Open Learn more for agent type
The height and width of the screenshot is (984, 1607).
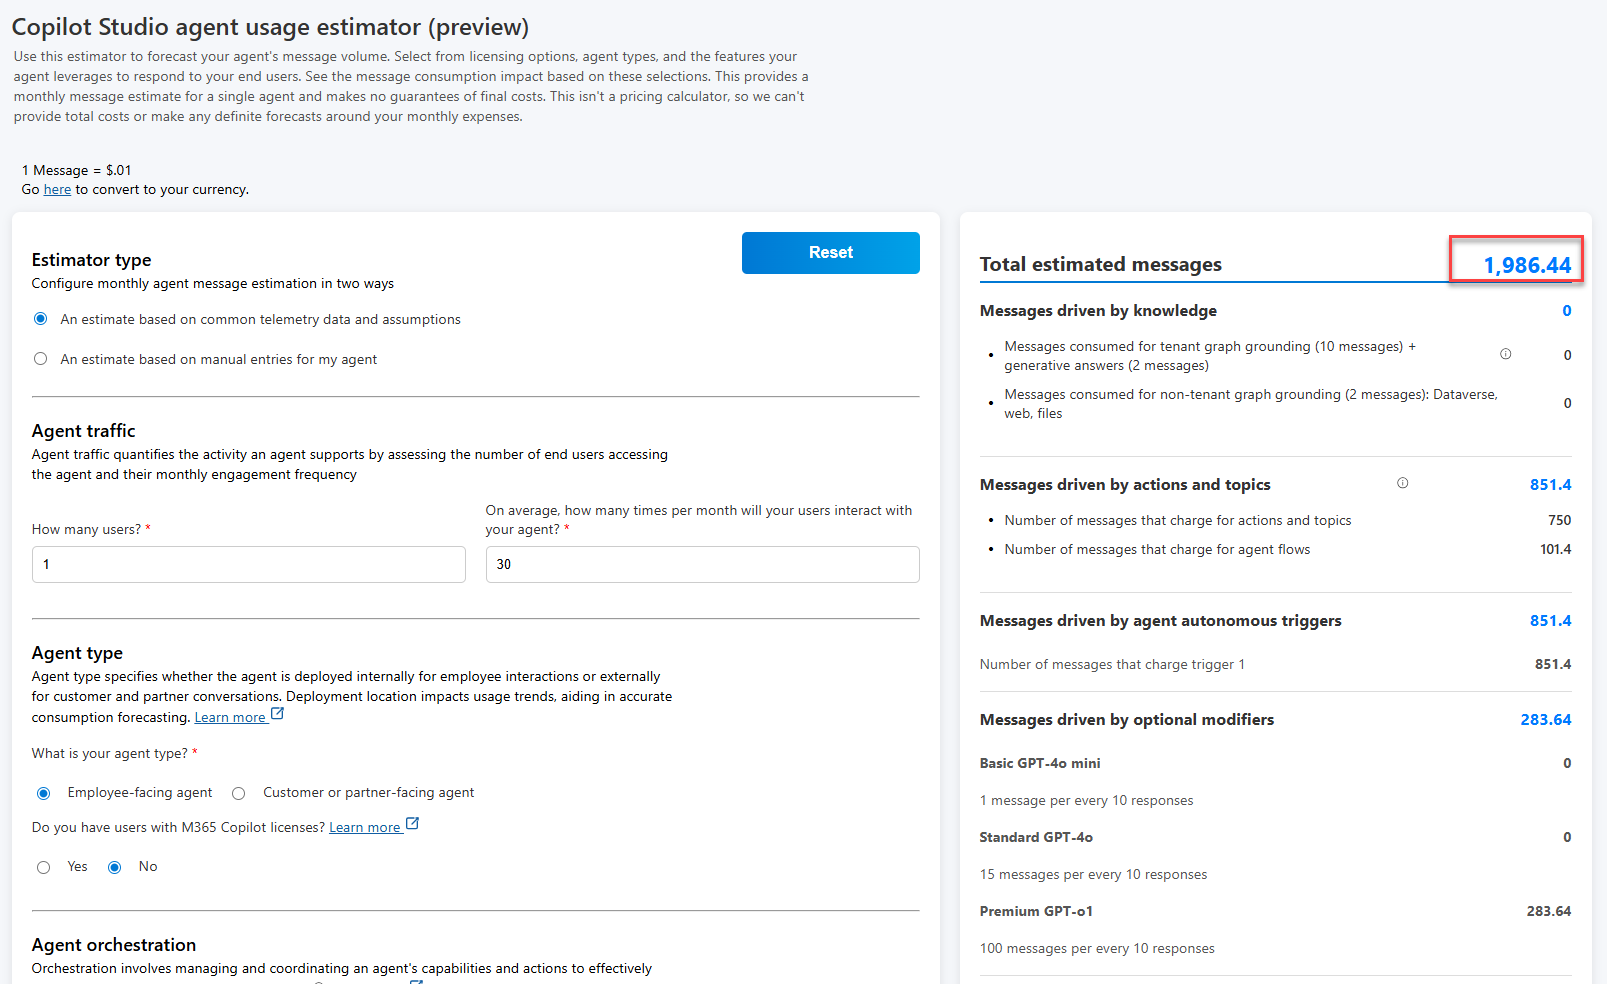coord(231,716)
